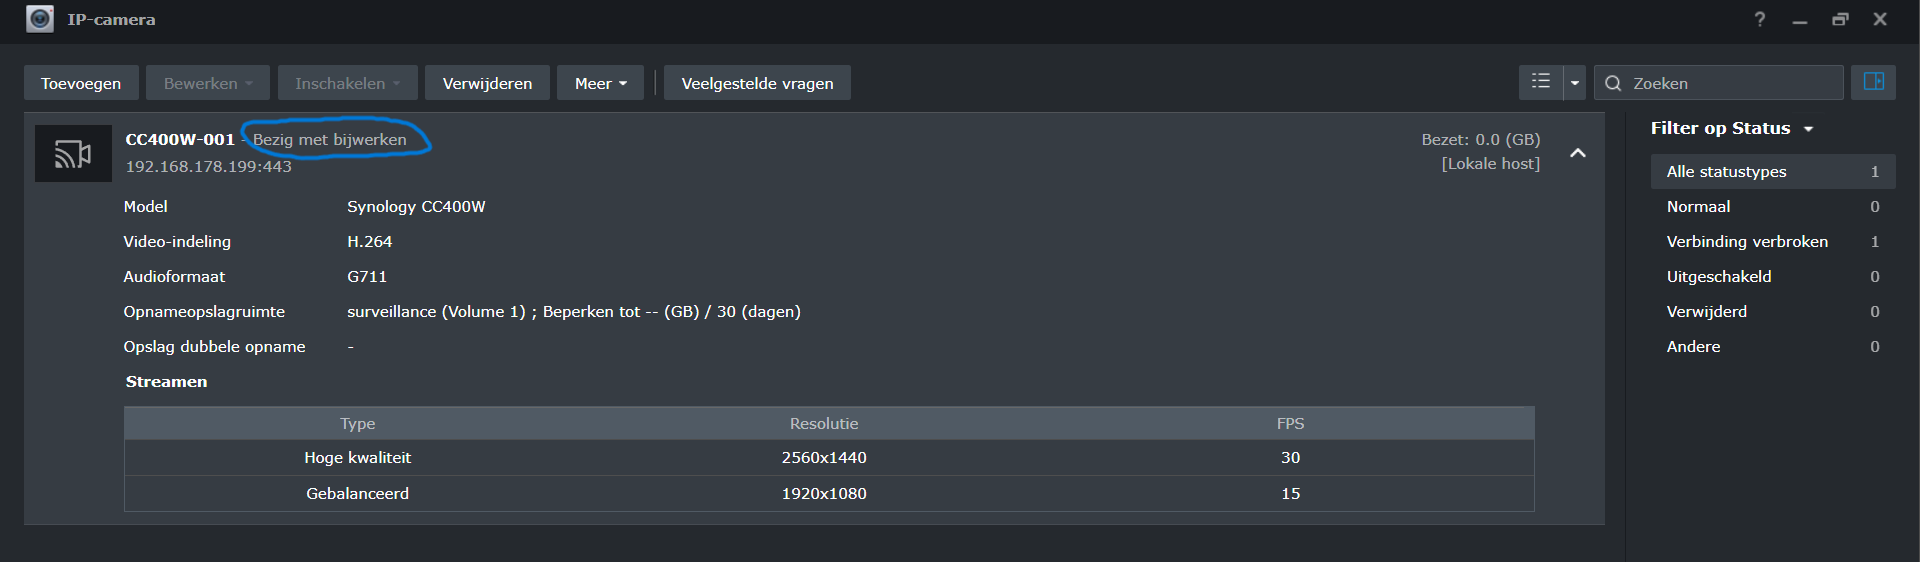This screenshot has height=562, width=1920.
Task: Filter by Normaal status
Action: point(1773,206)
